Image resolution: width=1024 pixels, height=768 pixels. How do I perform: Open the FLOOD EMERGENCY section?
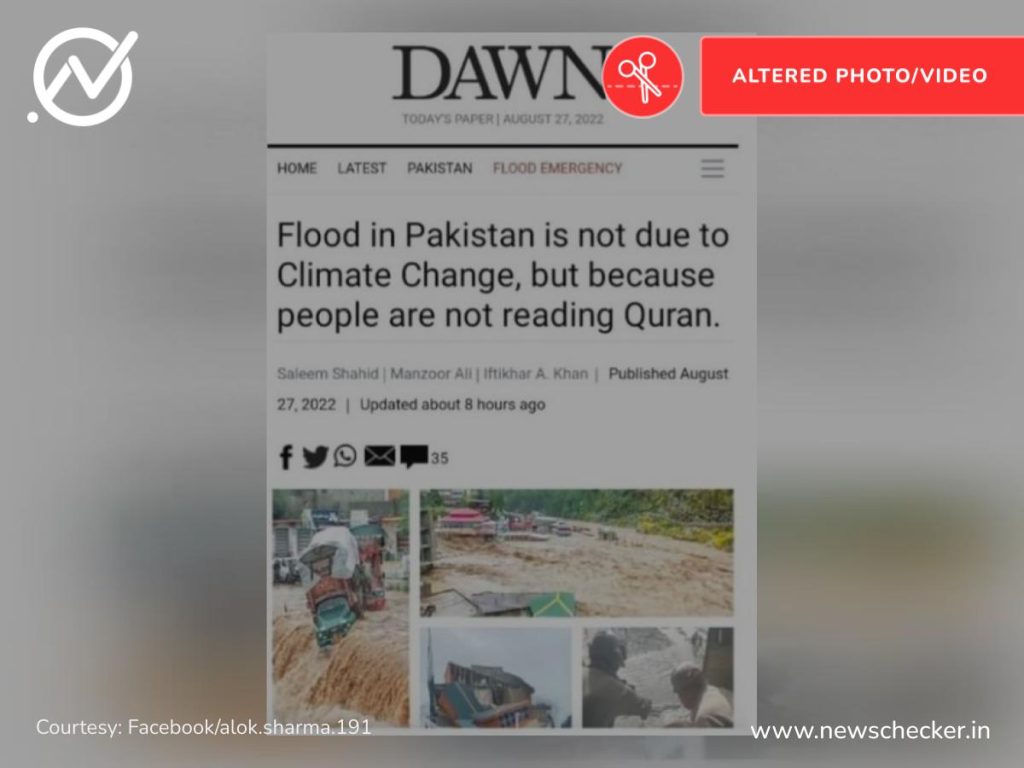tap(557, 168)
